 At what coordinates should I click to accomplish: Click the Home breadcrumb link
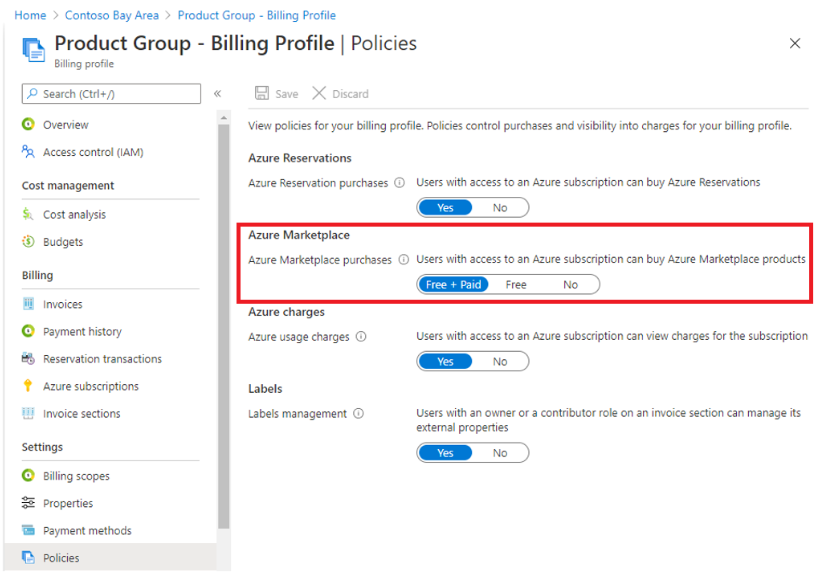[x=30, y=16]
